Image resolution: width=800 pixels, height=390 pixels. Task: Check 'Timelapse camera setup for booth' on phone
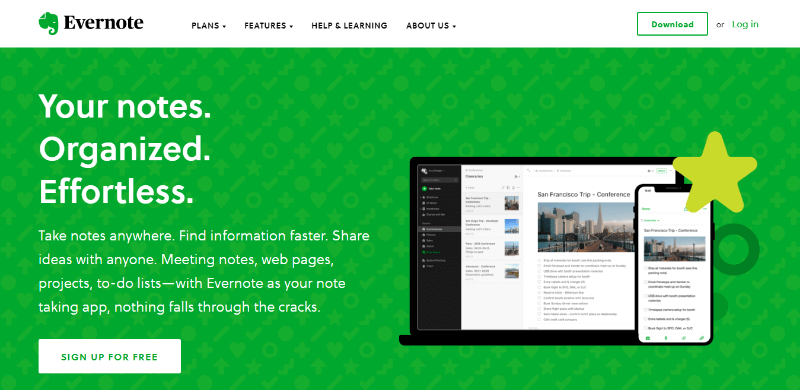click(645, 310)
